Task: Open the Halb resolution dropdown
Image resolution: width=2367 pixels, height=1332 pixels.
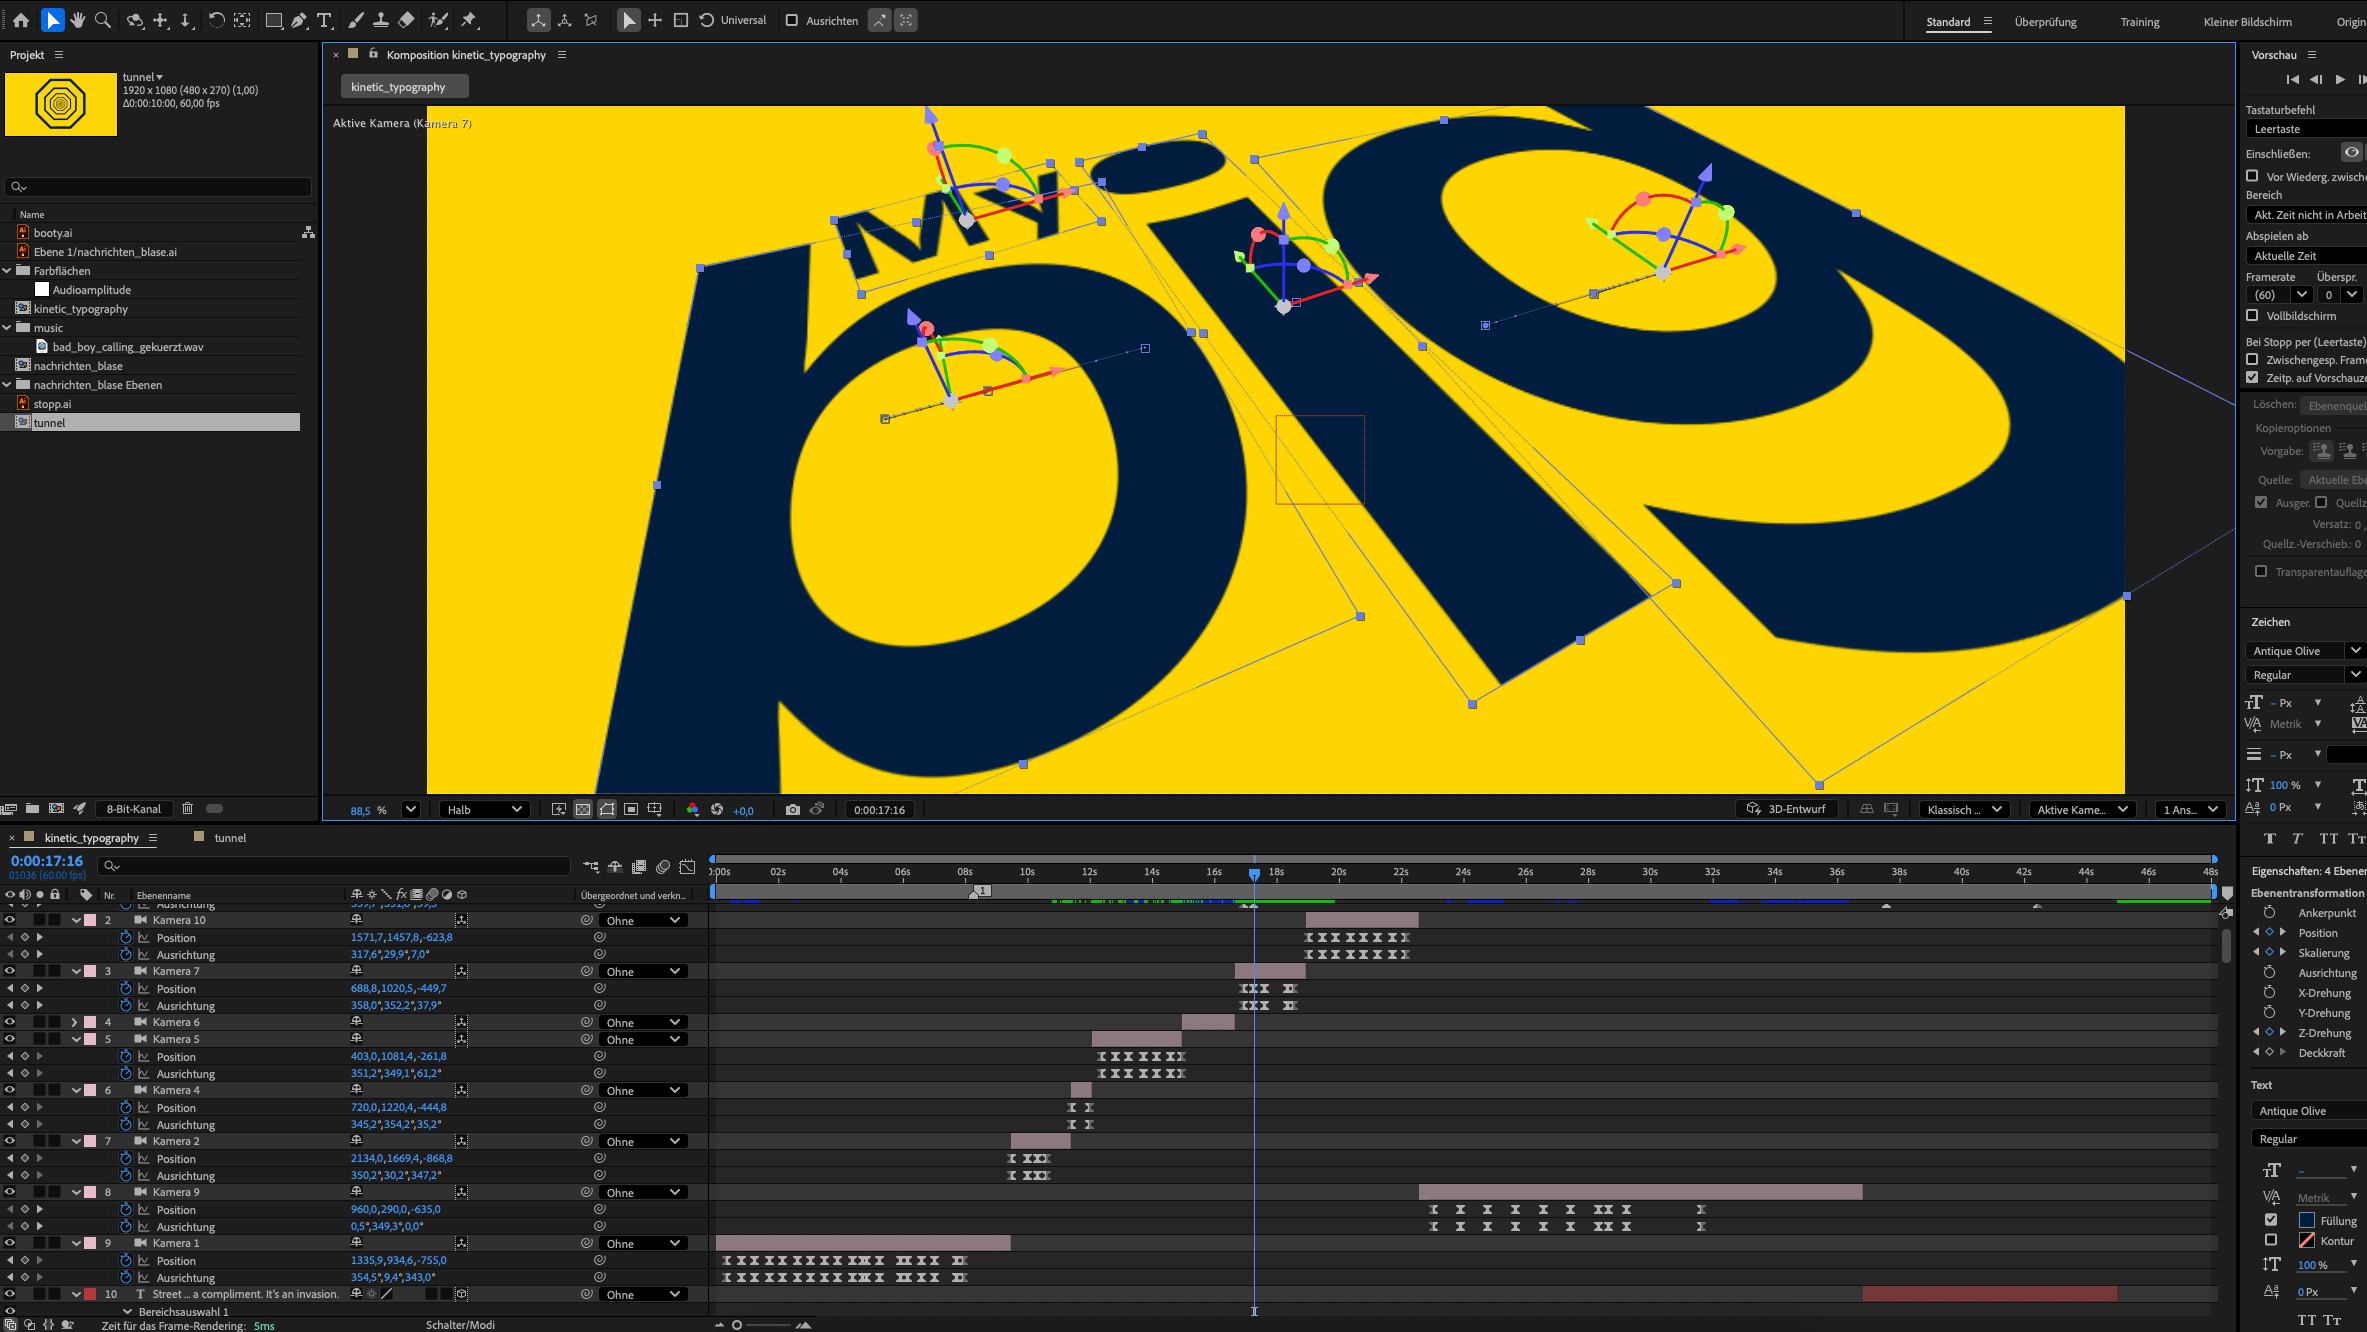Action: (484, 809)
